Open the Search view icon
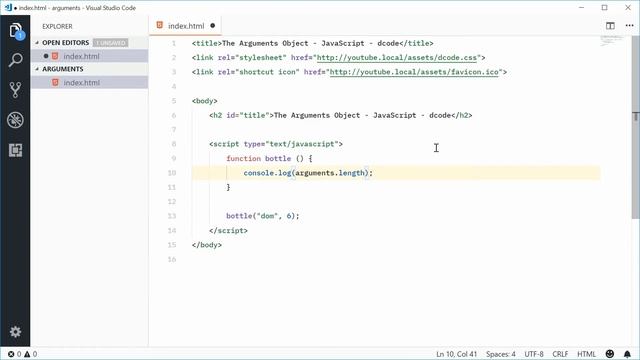Viewport: 640px width, 360px height. [x=15, y=60]
